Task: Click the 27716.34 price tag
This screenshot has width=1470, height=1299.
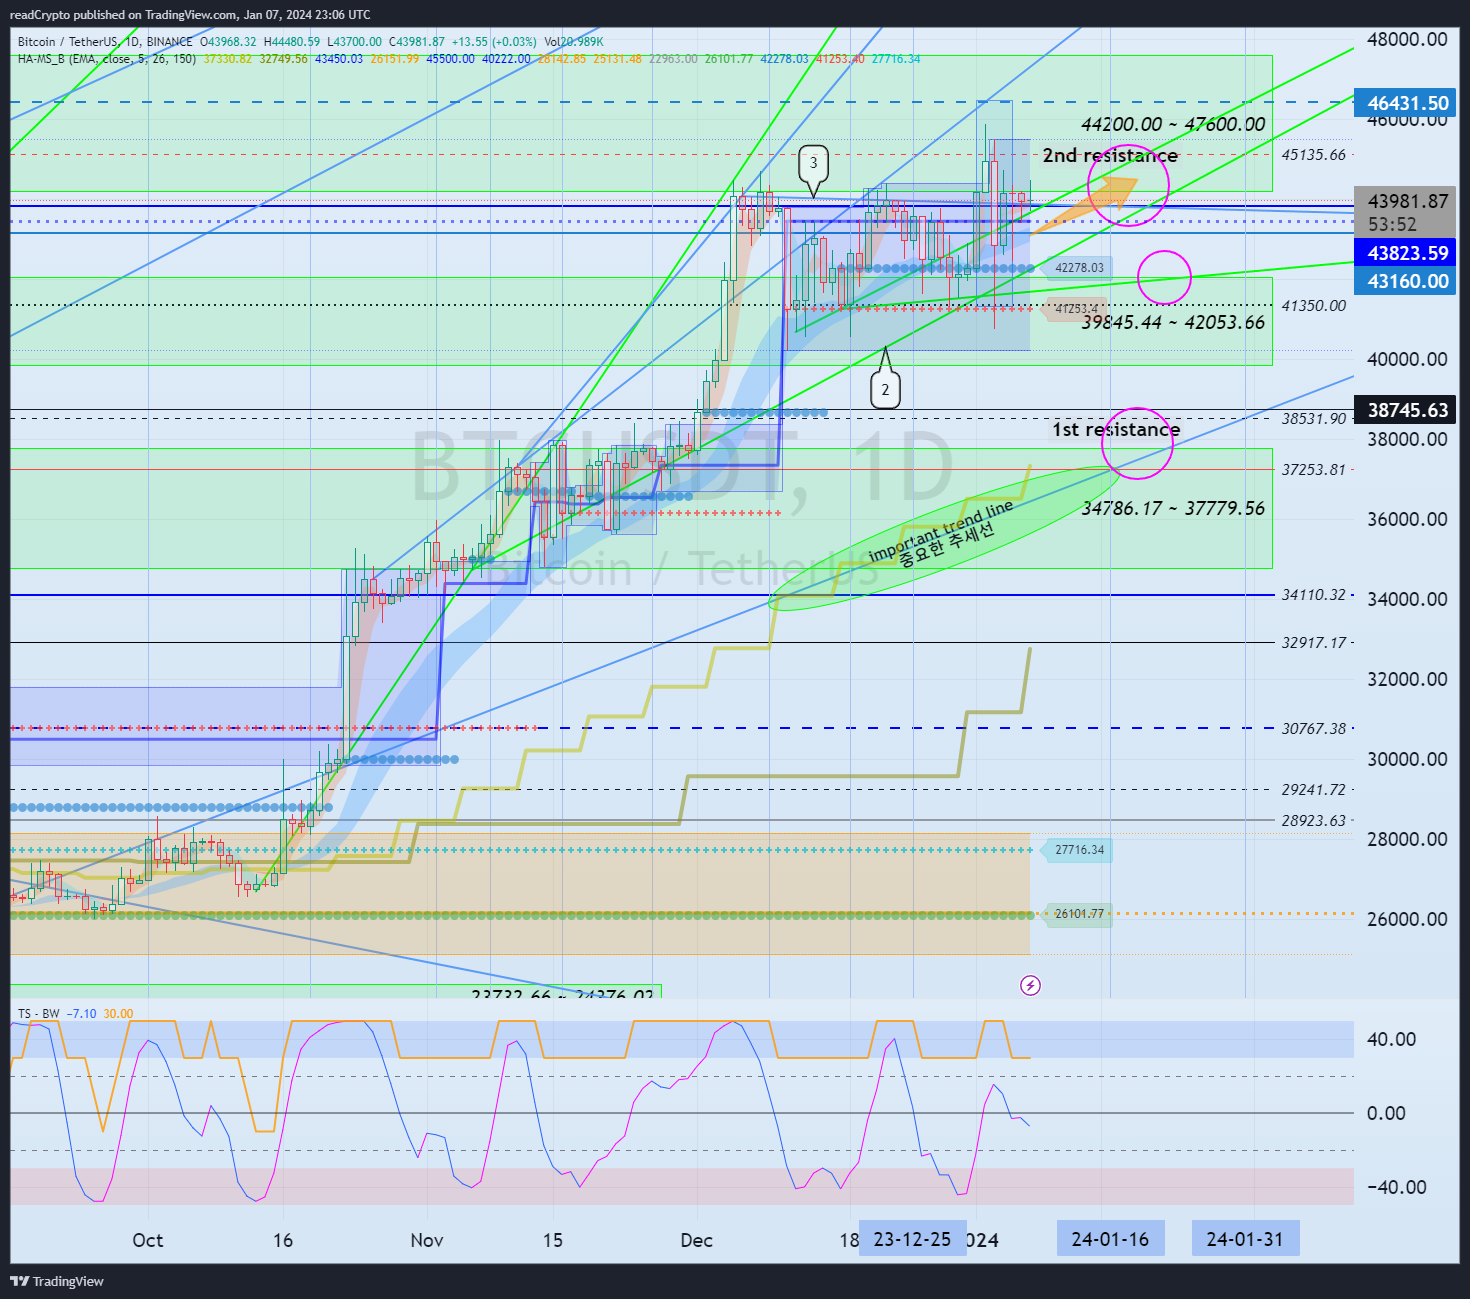Action: 1076,850
